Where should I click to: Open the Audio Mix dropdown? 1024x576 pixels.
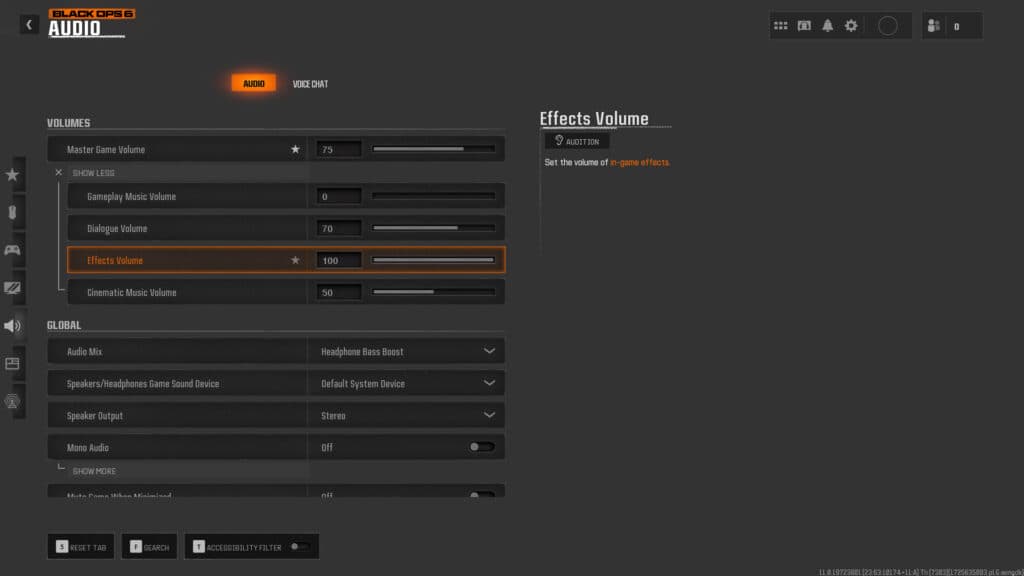[x=406, y=351]
